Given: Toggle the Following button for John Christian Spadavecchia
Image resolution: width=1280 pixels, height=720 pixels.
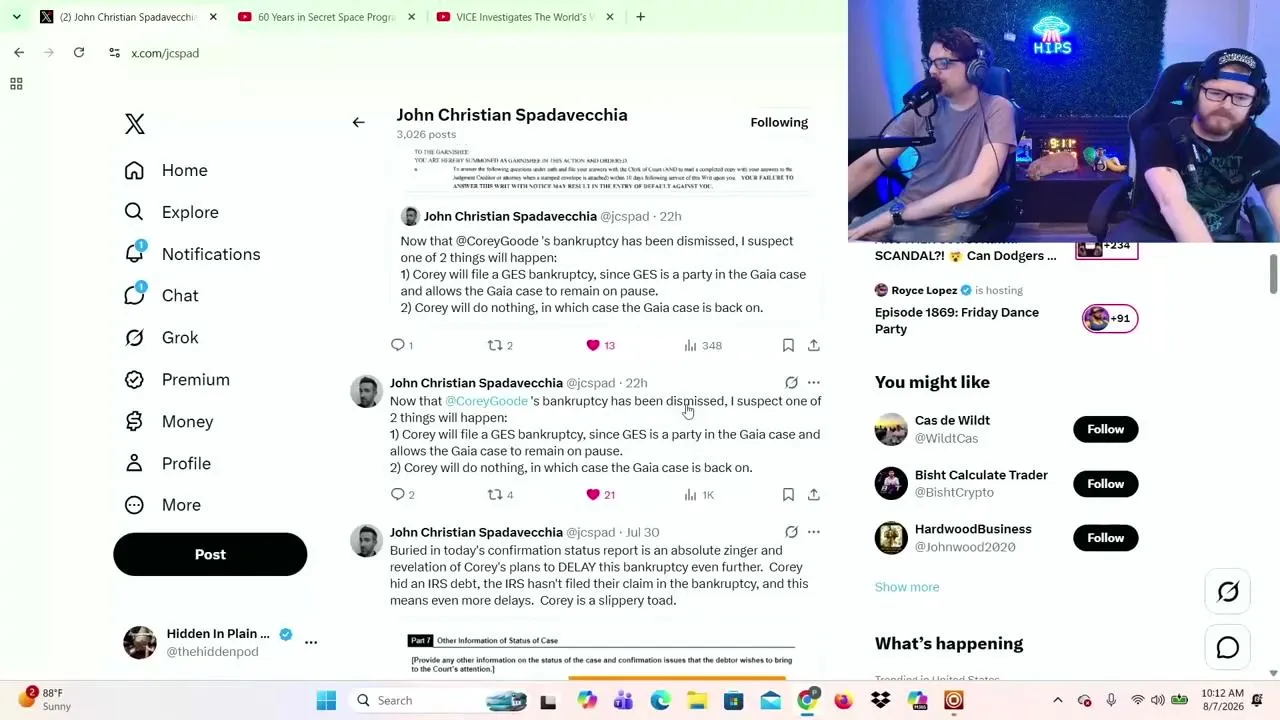Looking at the screenshot, I should [x=779, y=122].
